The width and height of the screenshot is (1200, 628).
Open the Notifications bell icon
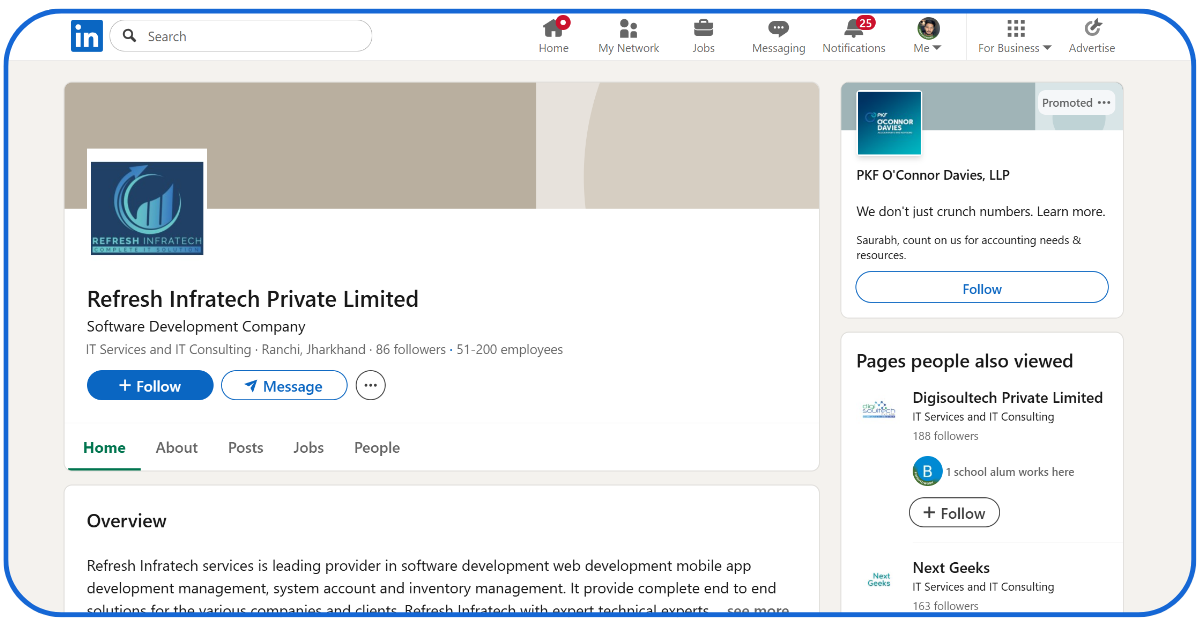(x=854, y=28)
